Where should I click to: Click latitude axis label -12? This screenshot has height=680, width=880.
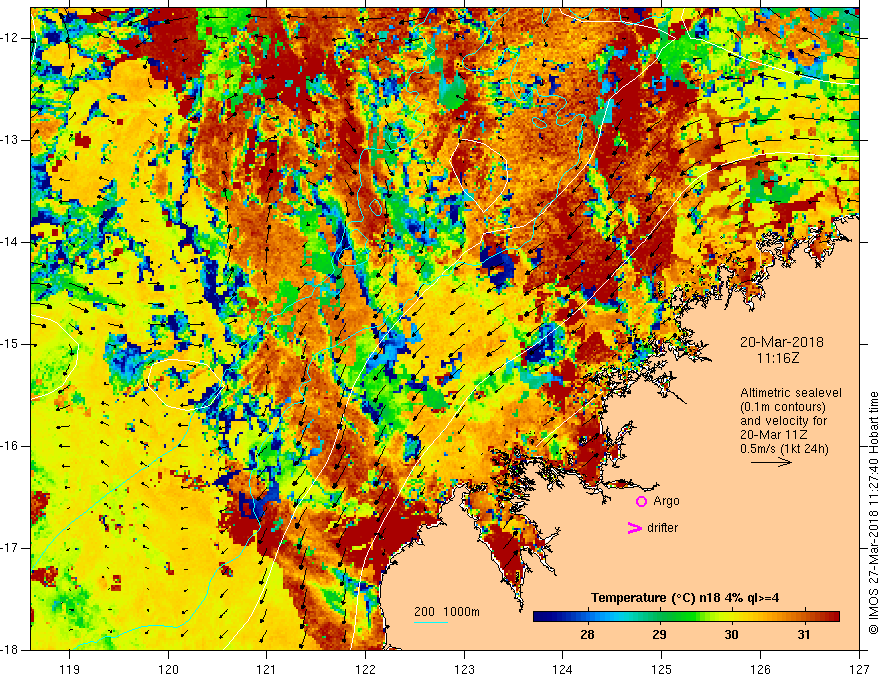(x=11, y=38)
